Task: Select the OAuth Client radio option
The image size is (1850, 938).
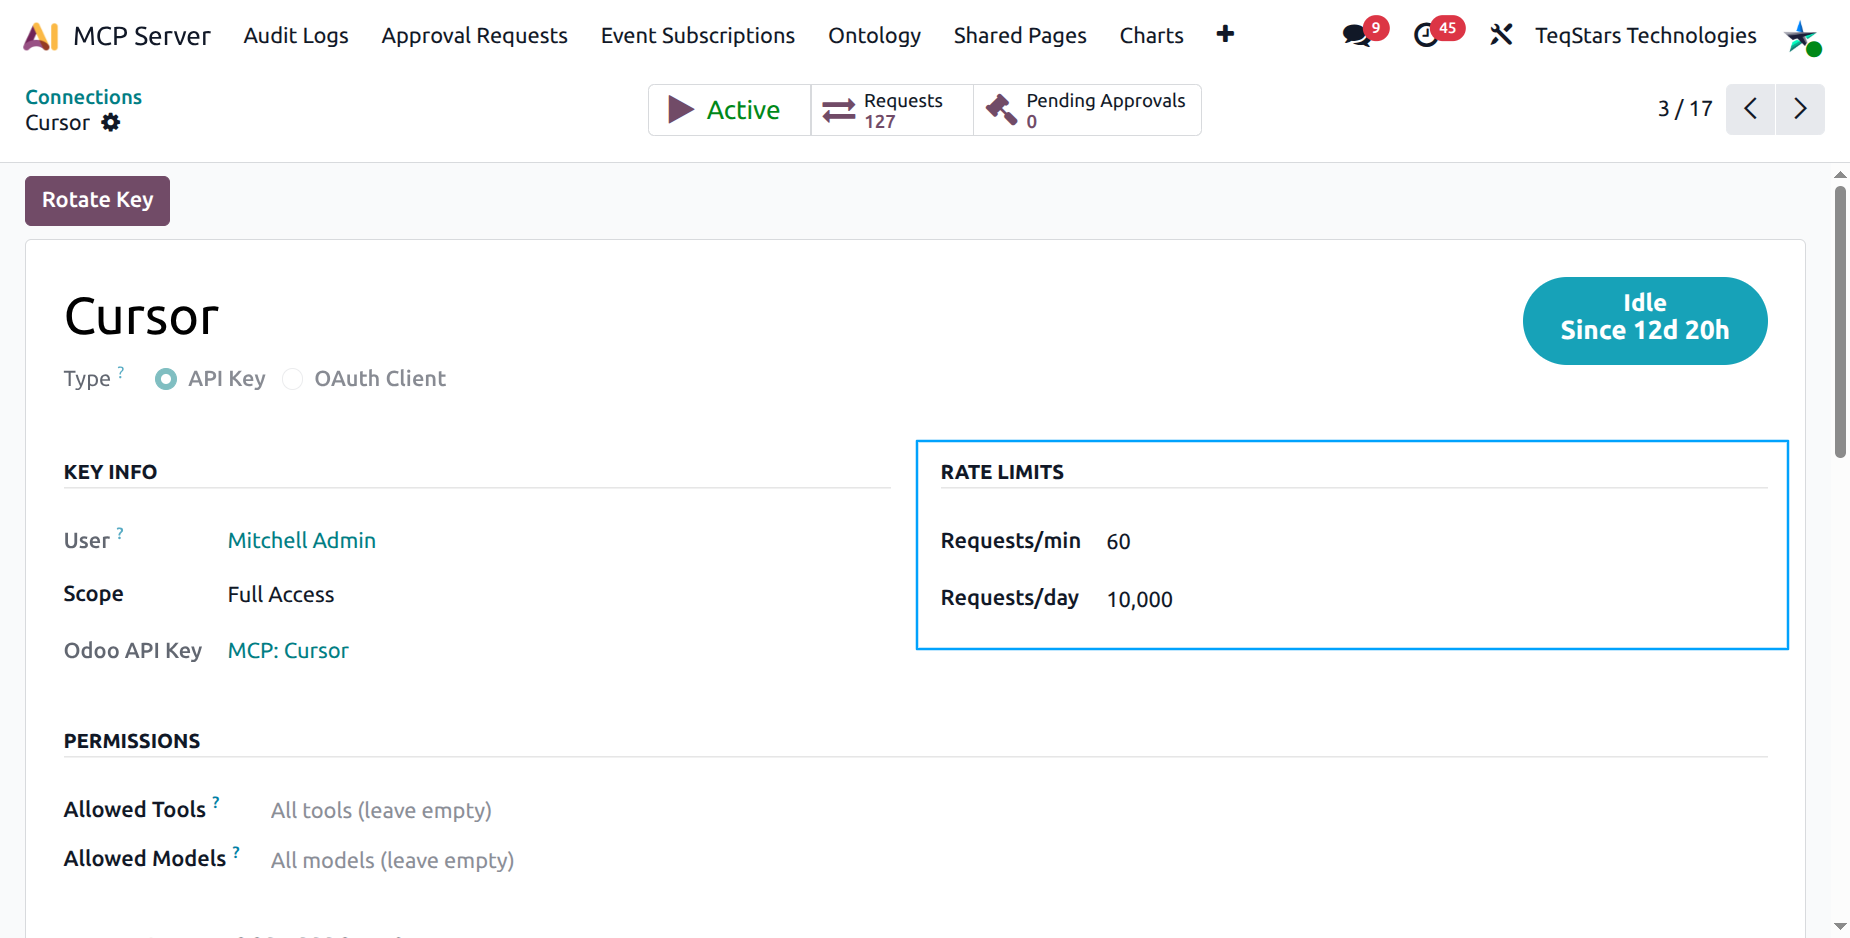Action: click(292, 379)
